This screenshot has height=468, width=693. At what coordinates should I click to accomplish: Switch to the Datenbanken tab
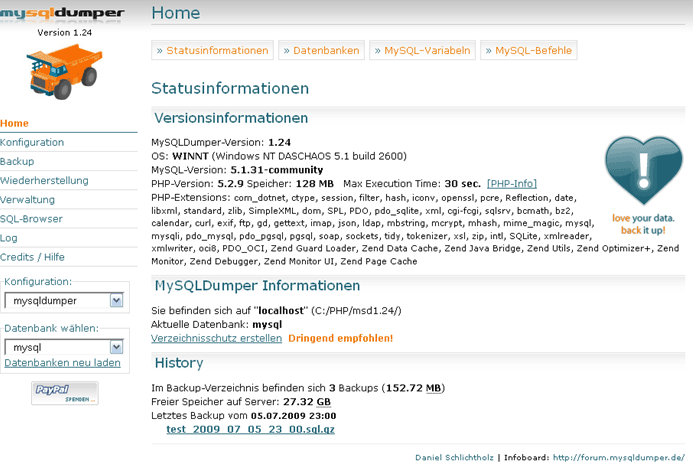coord(321,50)
